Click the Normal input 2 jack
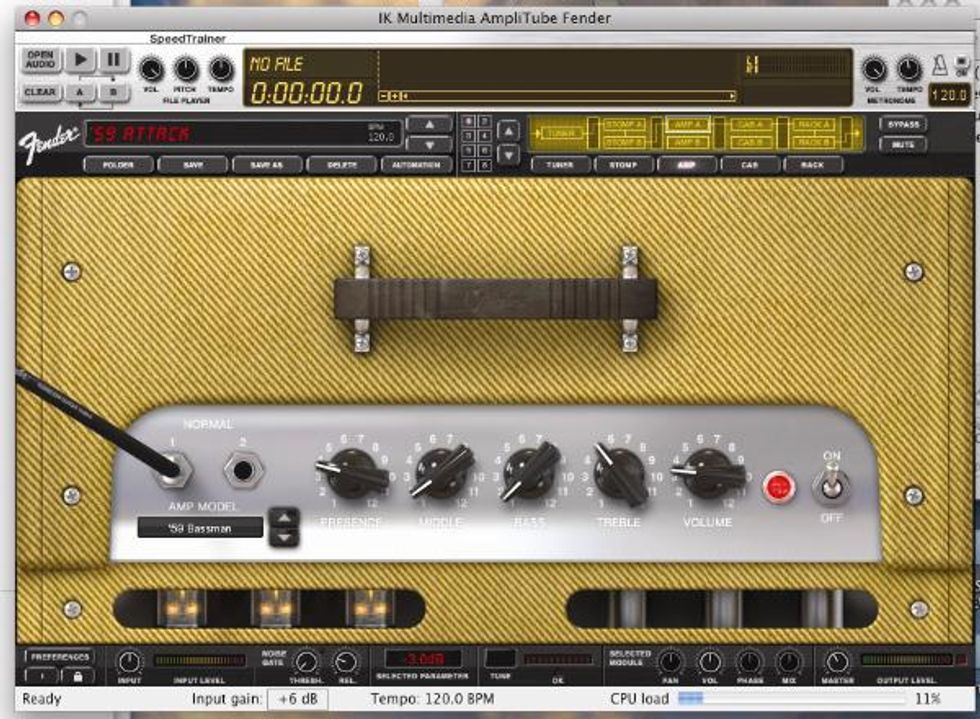 (244, 469)
